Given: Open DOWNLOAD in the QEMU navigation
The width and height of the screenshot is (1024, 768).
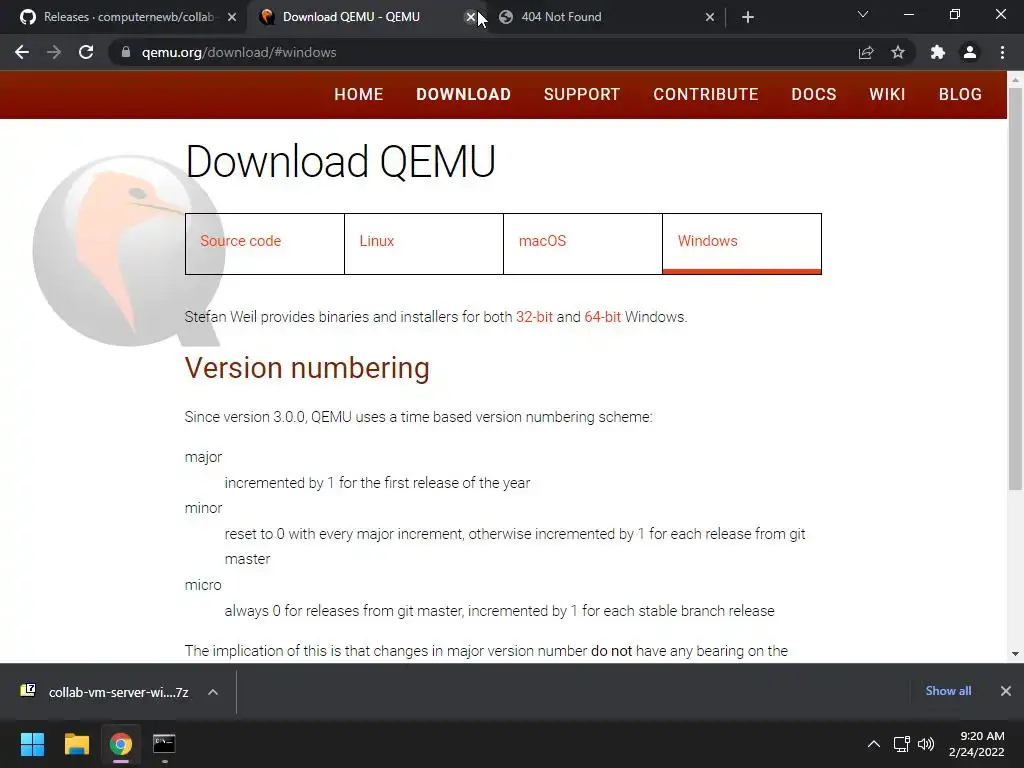Looking at the screenshot, I should pos(464,94).
